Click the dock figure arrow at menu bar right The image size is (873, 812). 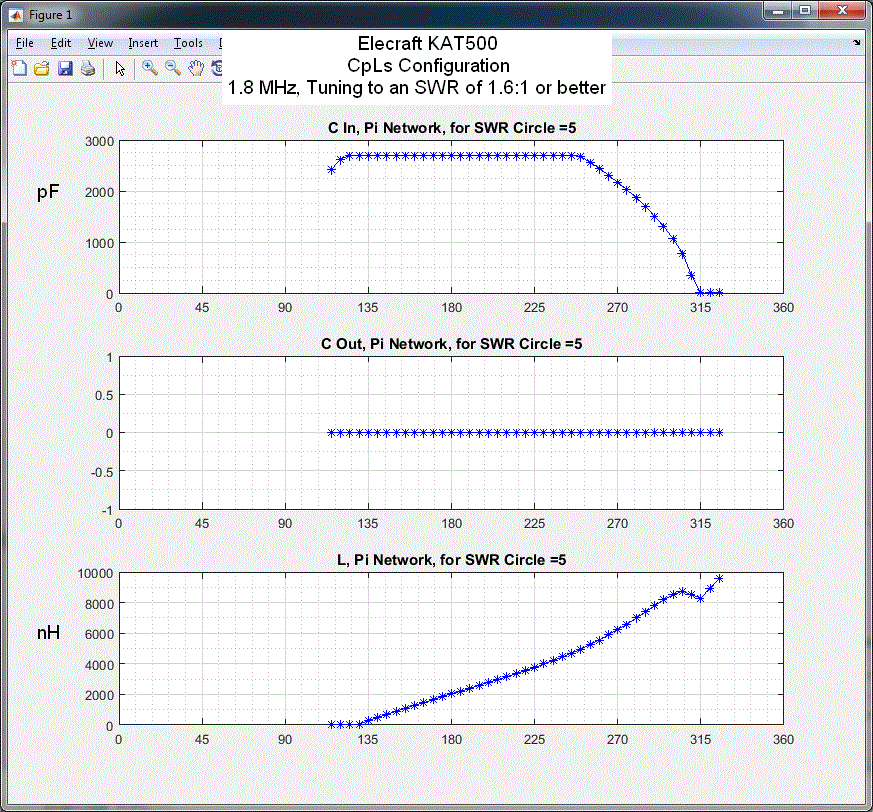click(x=856, y=42)
